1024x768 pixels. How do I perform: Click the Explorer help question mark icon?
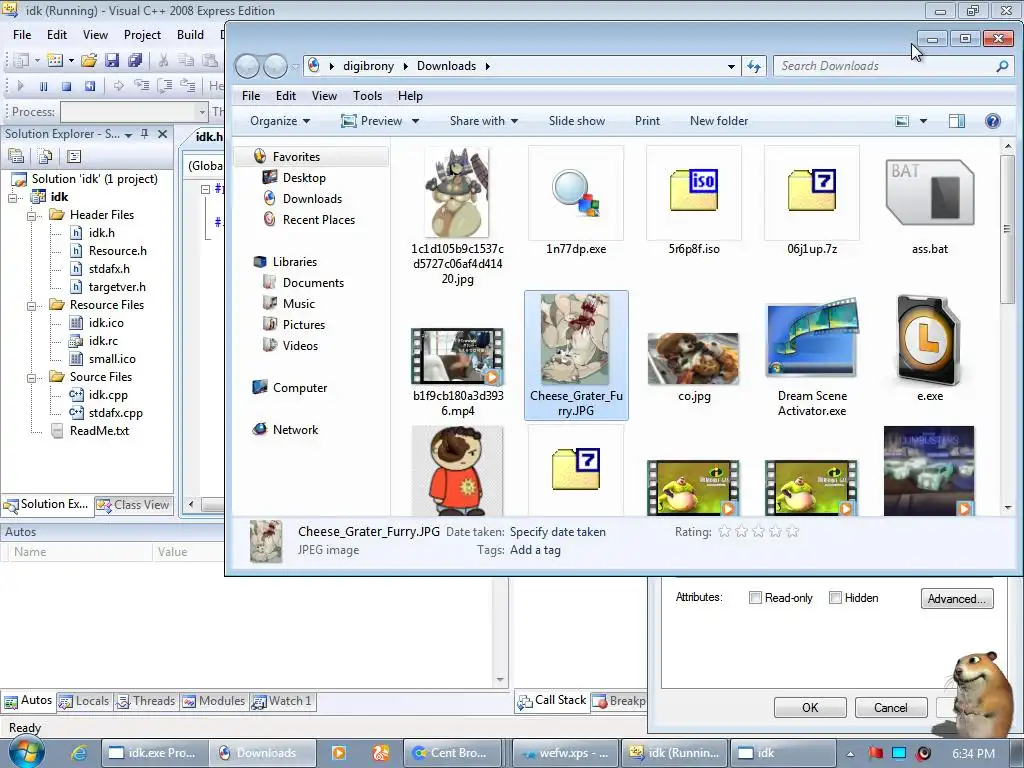993,121
